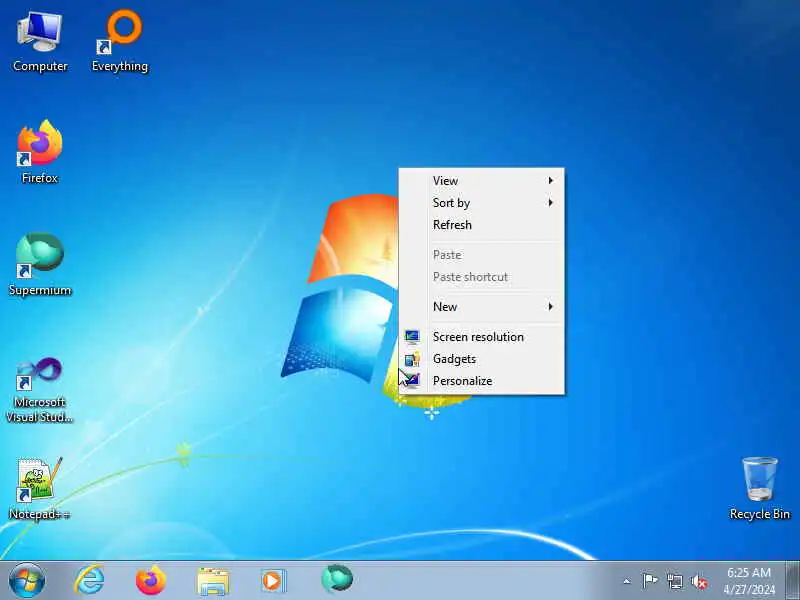The image size is (800, 600).
Task: Launch Internet Explorer from the taskbar
Action: tap(90, 581)
